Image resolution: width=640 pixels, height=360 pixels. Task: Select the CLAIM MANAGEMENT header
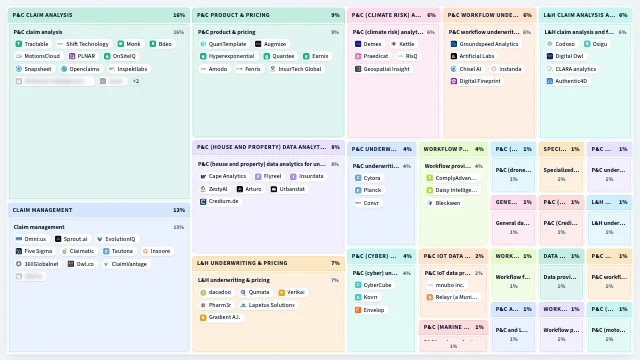coord(99,210)
